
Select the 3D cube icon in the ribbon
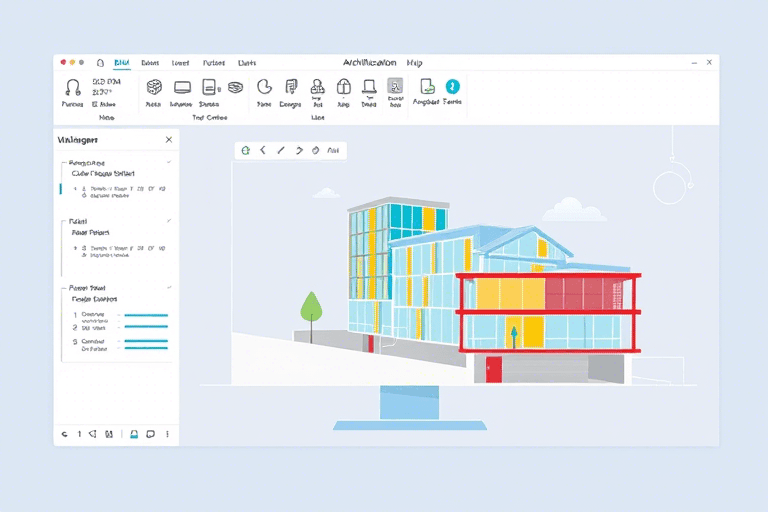154,87
